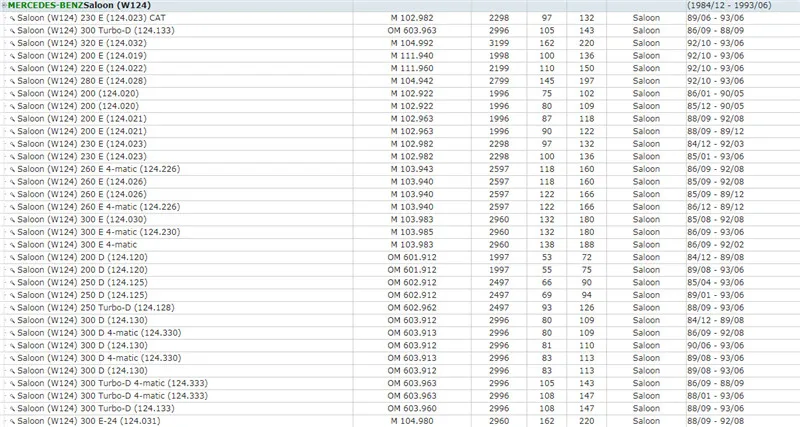800x427 pixels.
Task: Select row Saloon (W124) 280 E (124.028)
Action: pos(400,81)
